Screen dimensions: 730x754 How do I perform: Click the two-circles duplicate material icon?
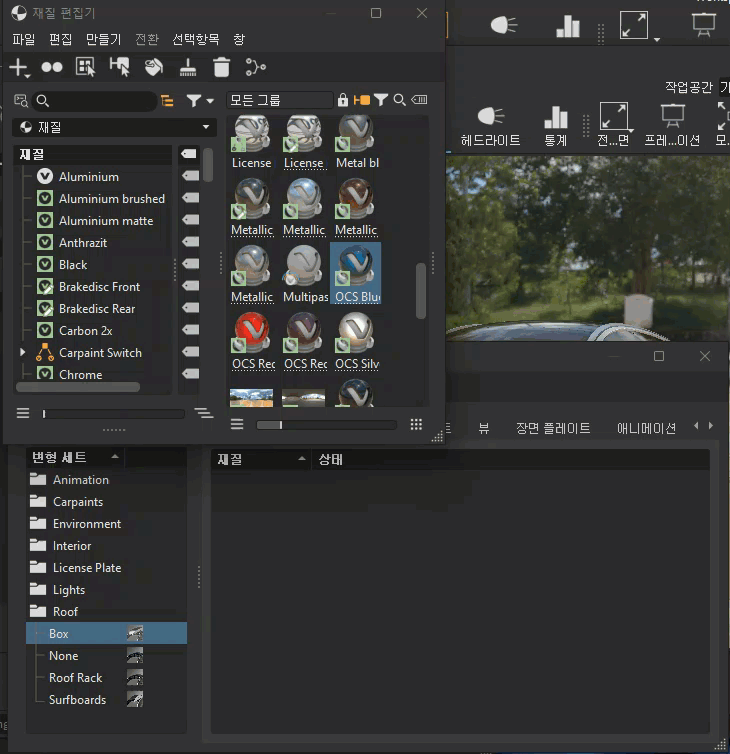coord(52,68)
